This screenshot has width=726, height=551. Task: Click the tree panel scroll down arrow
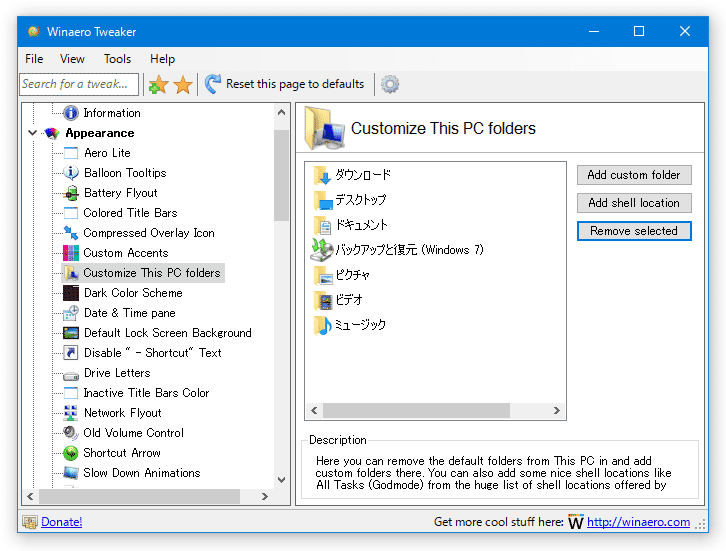[x=281, y=480]
